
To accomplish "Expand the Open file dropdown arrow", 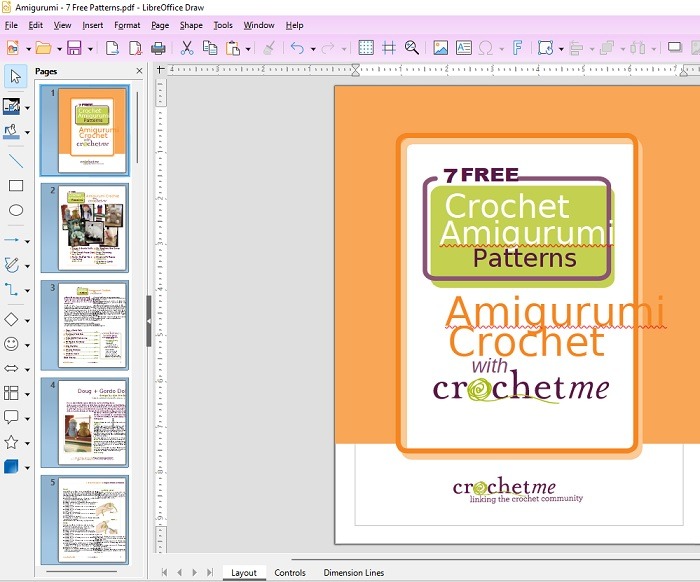I will [57, 48].
